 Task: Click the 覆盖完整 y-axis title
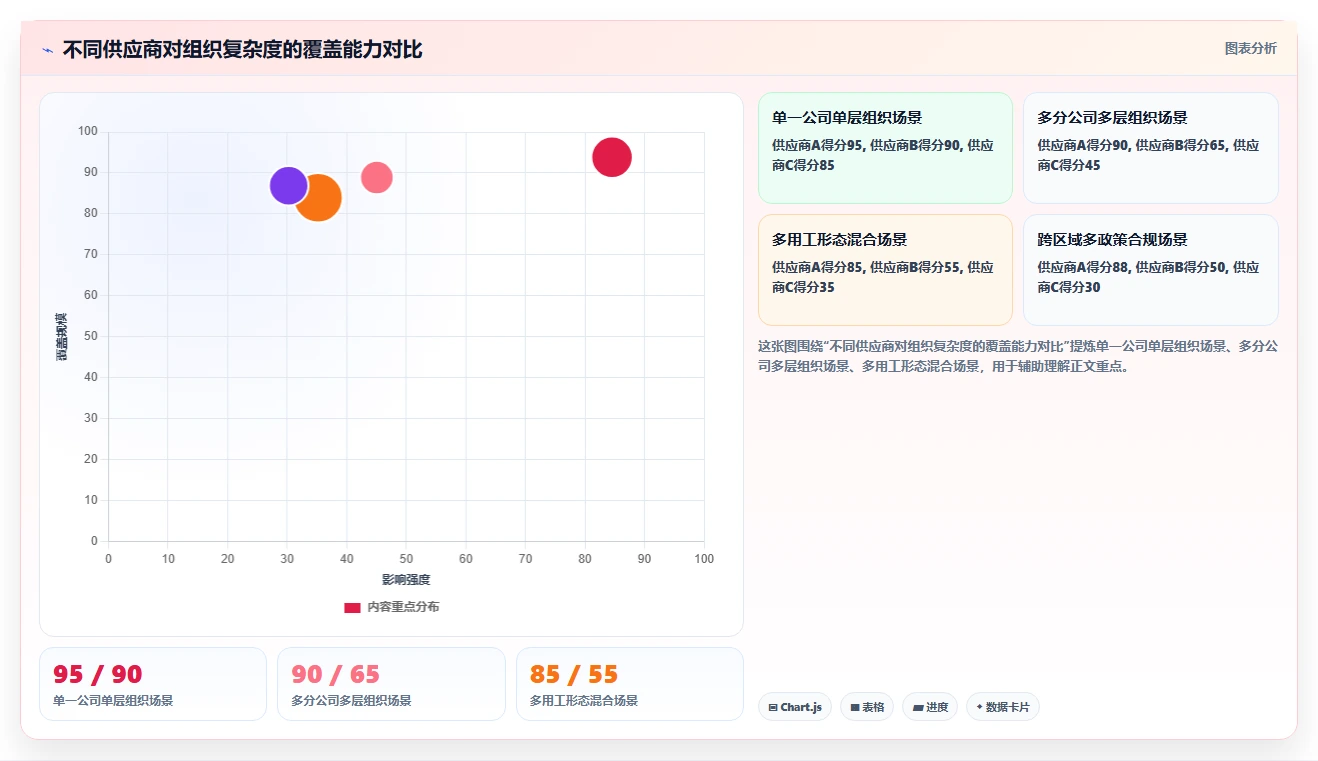62,336
